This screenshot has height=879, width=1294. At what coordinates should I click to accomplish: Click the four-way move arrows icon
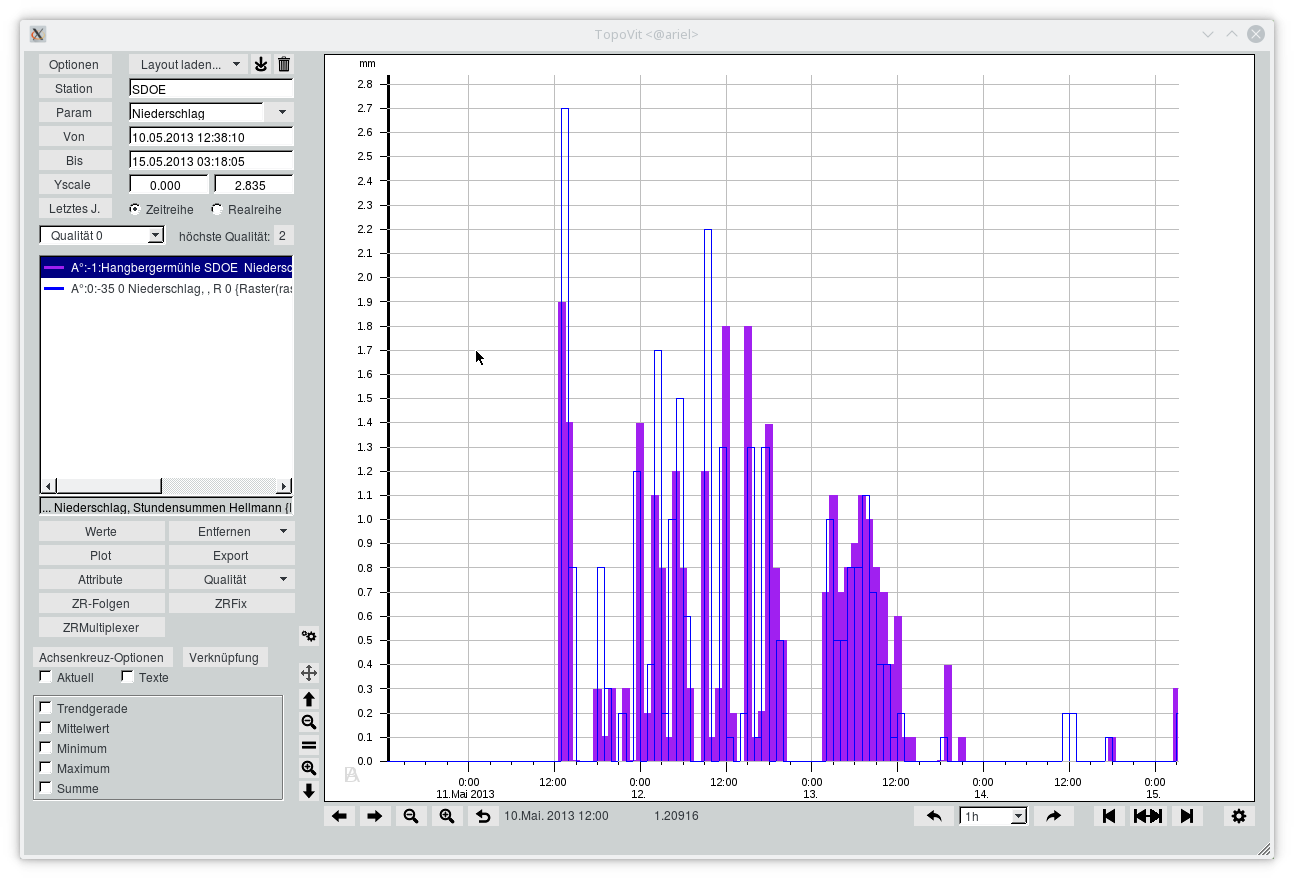309,673
